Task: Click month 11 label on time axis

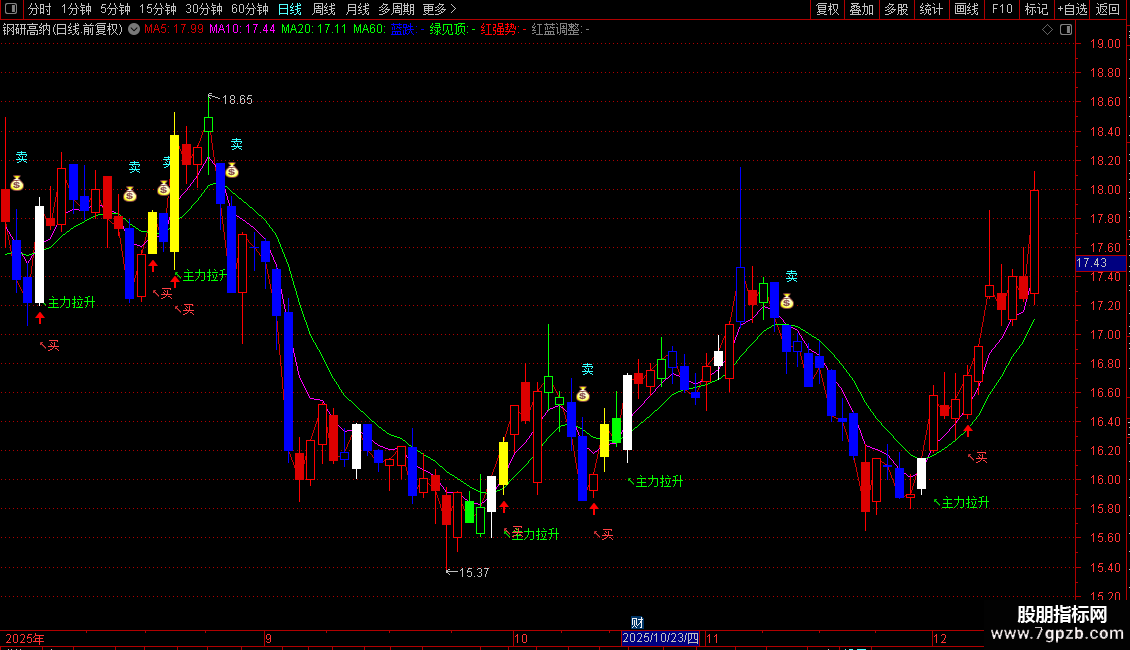Action: tap(712, 638)
